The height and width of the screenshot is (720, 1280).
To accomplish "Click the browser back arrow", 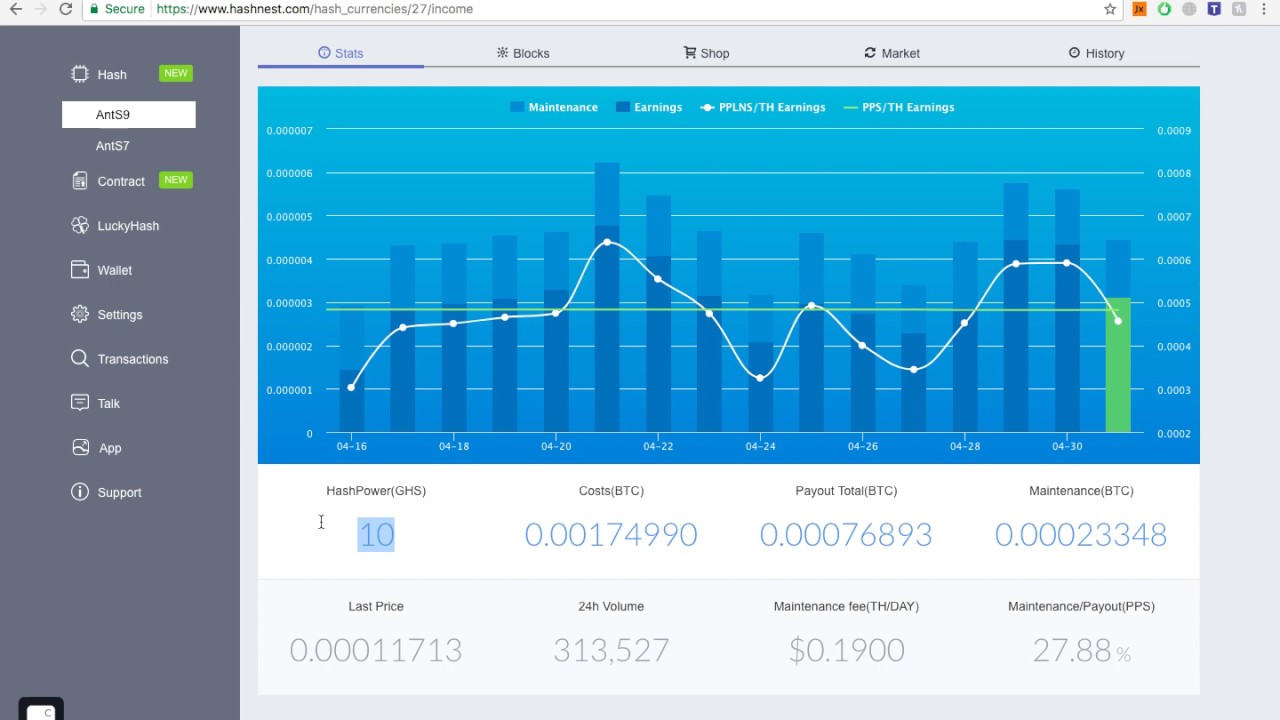I will pyautogui.click(x=15, y=9).
